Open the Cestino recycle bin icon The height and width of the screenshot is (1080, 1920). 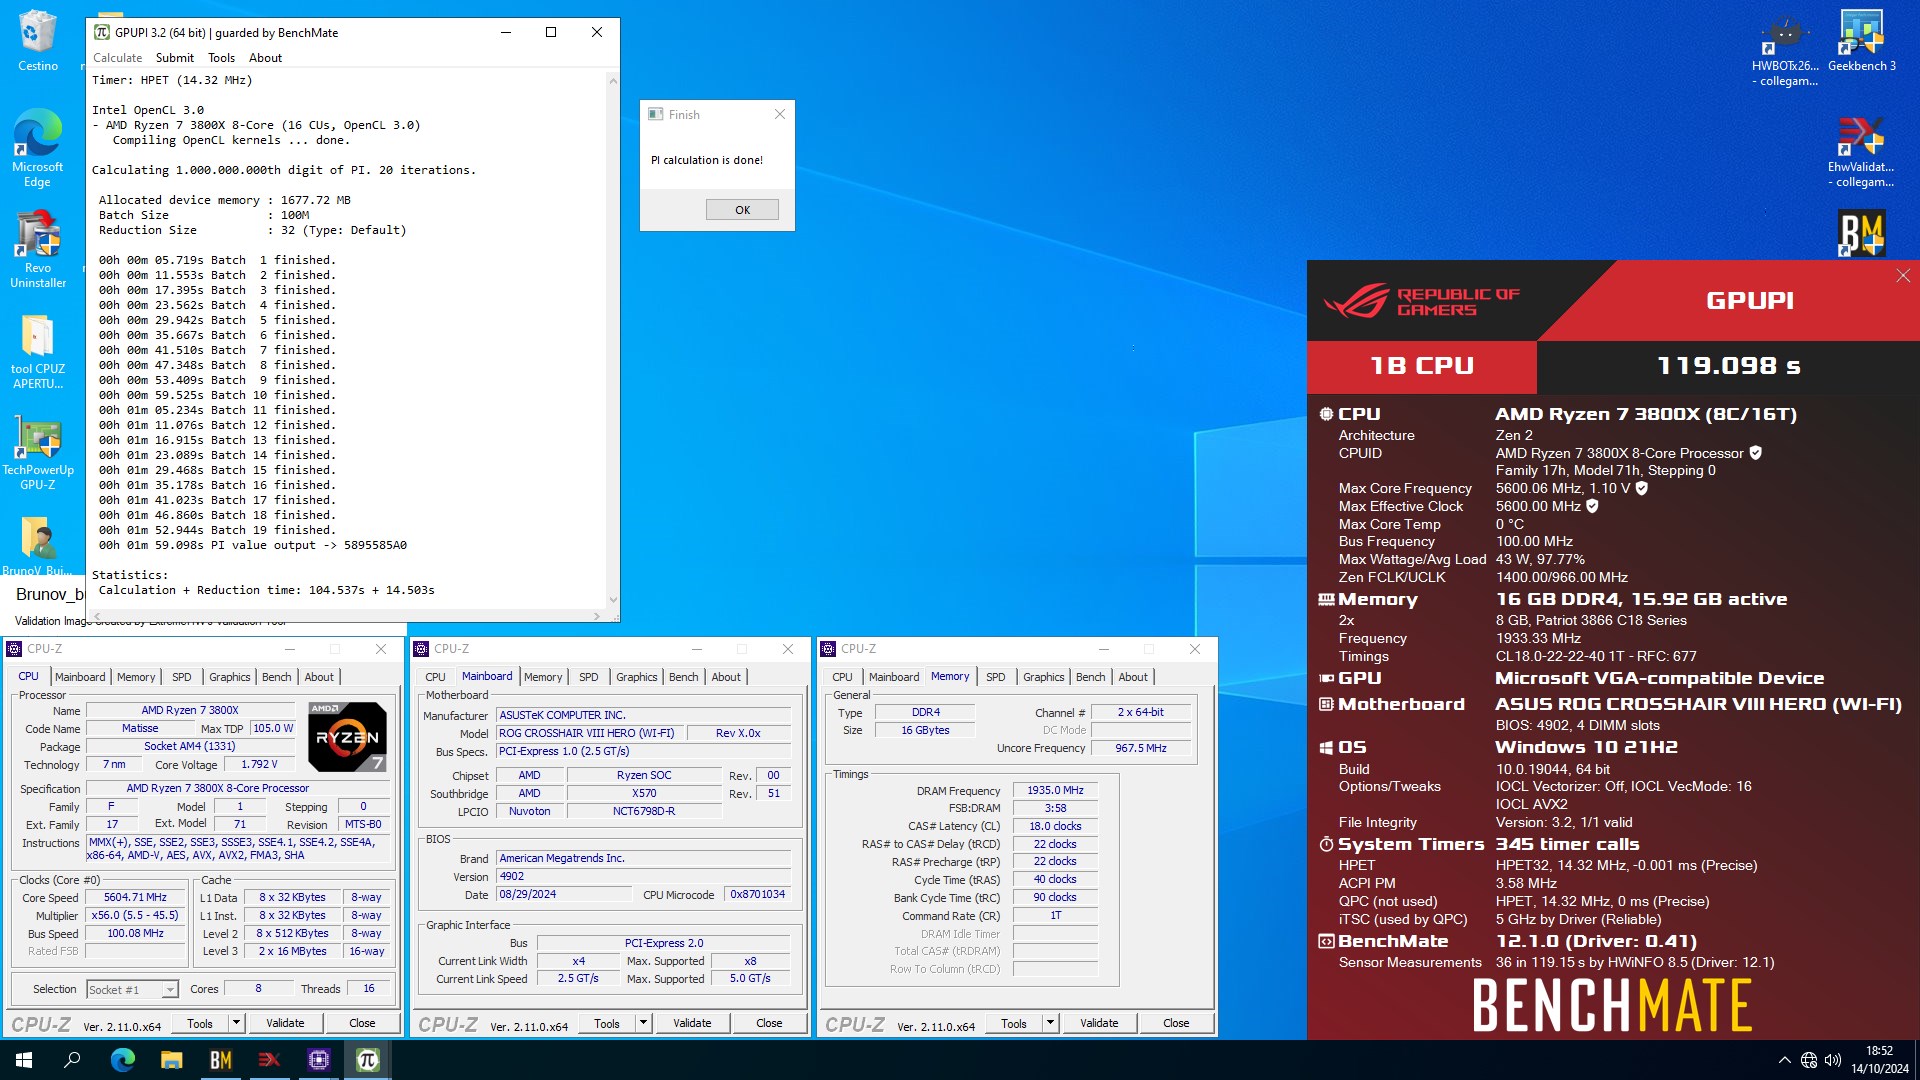coord(37,40)
